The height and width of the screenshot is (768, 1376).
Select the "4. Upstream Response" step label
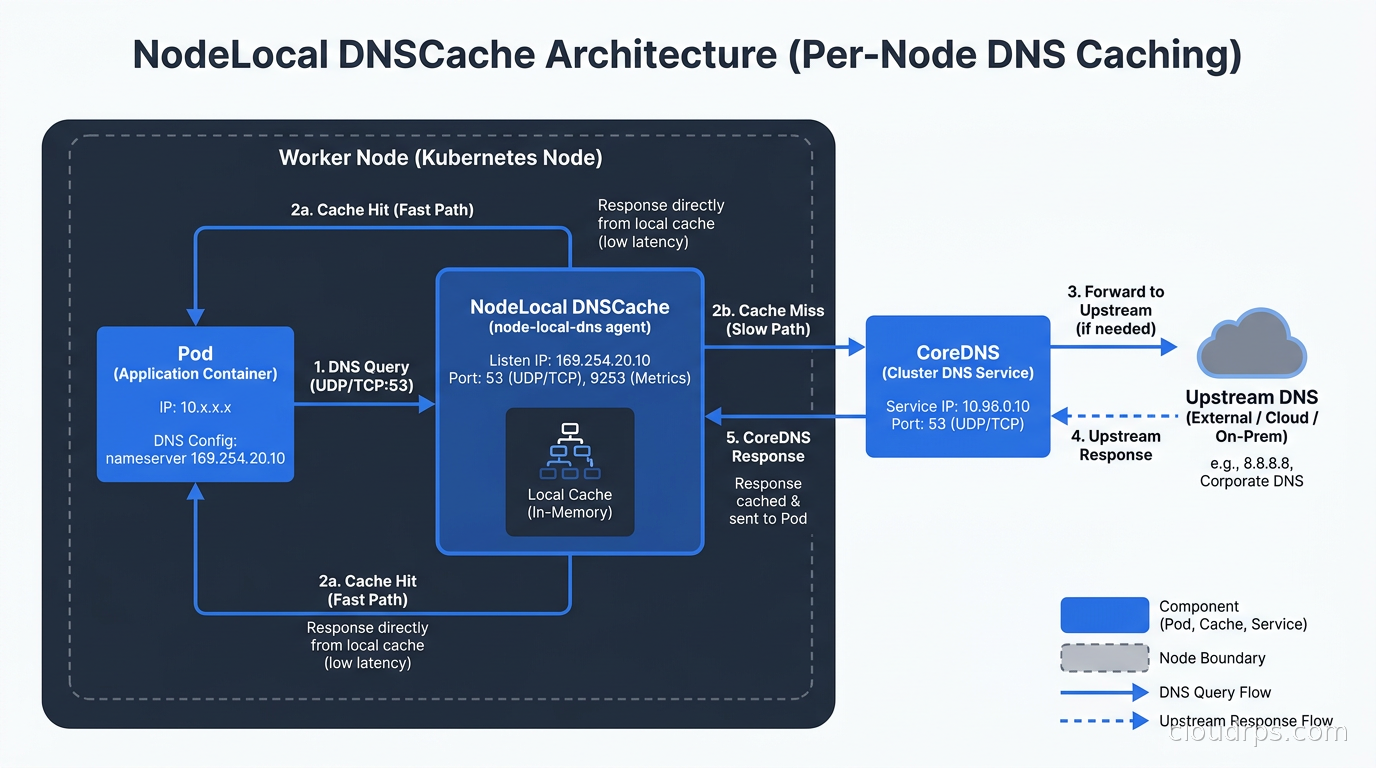click(1116, 445)
